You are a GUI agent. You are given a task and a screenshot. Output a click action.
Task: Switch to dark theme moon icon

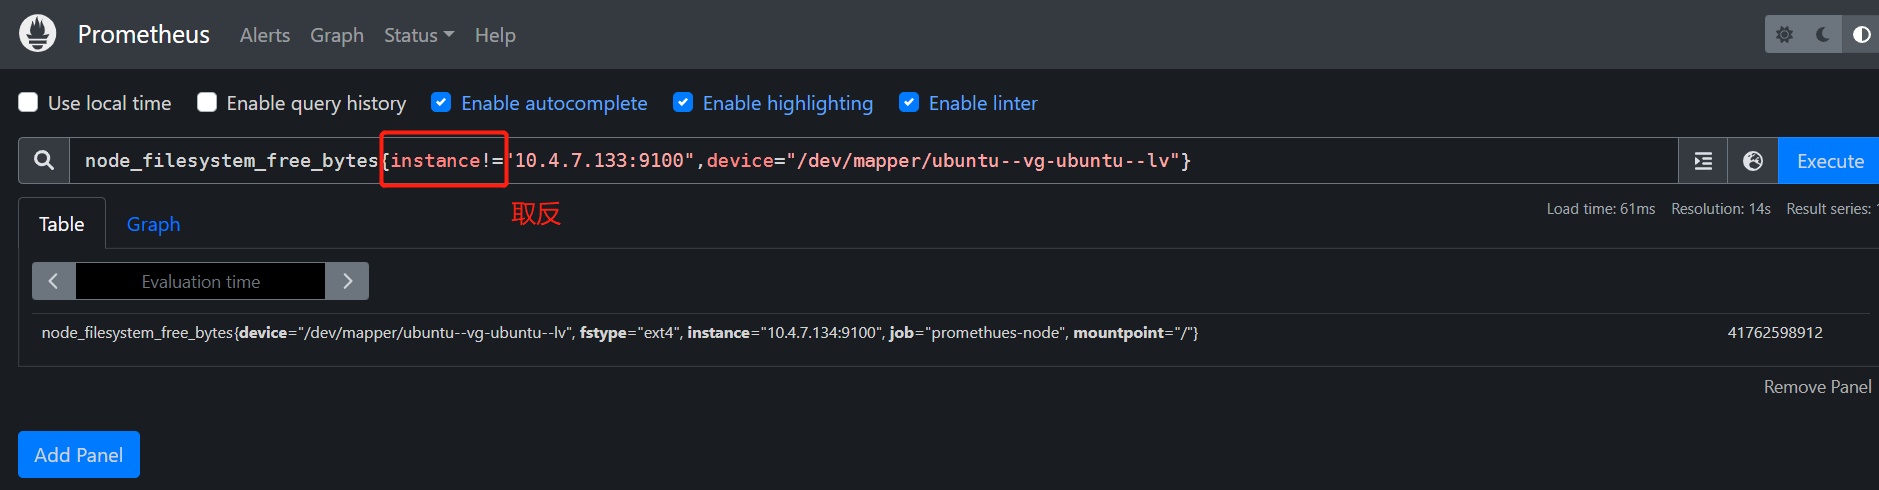point(1823,35)
